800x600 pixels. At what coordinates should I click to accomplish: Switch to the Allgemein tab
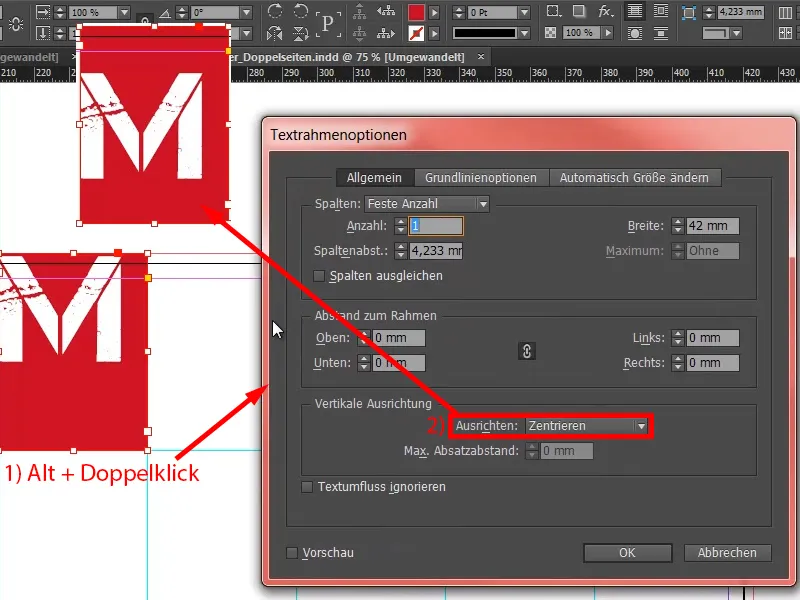pyautogui.click(x=374, y=178)
